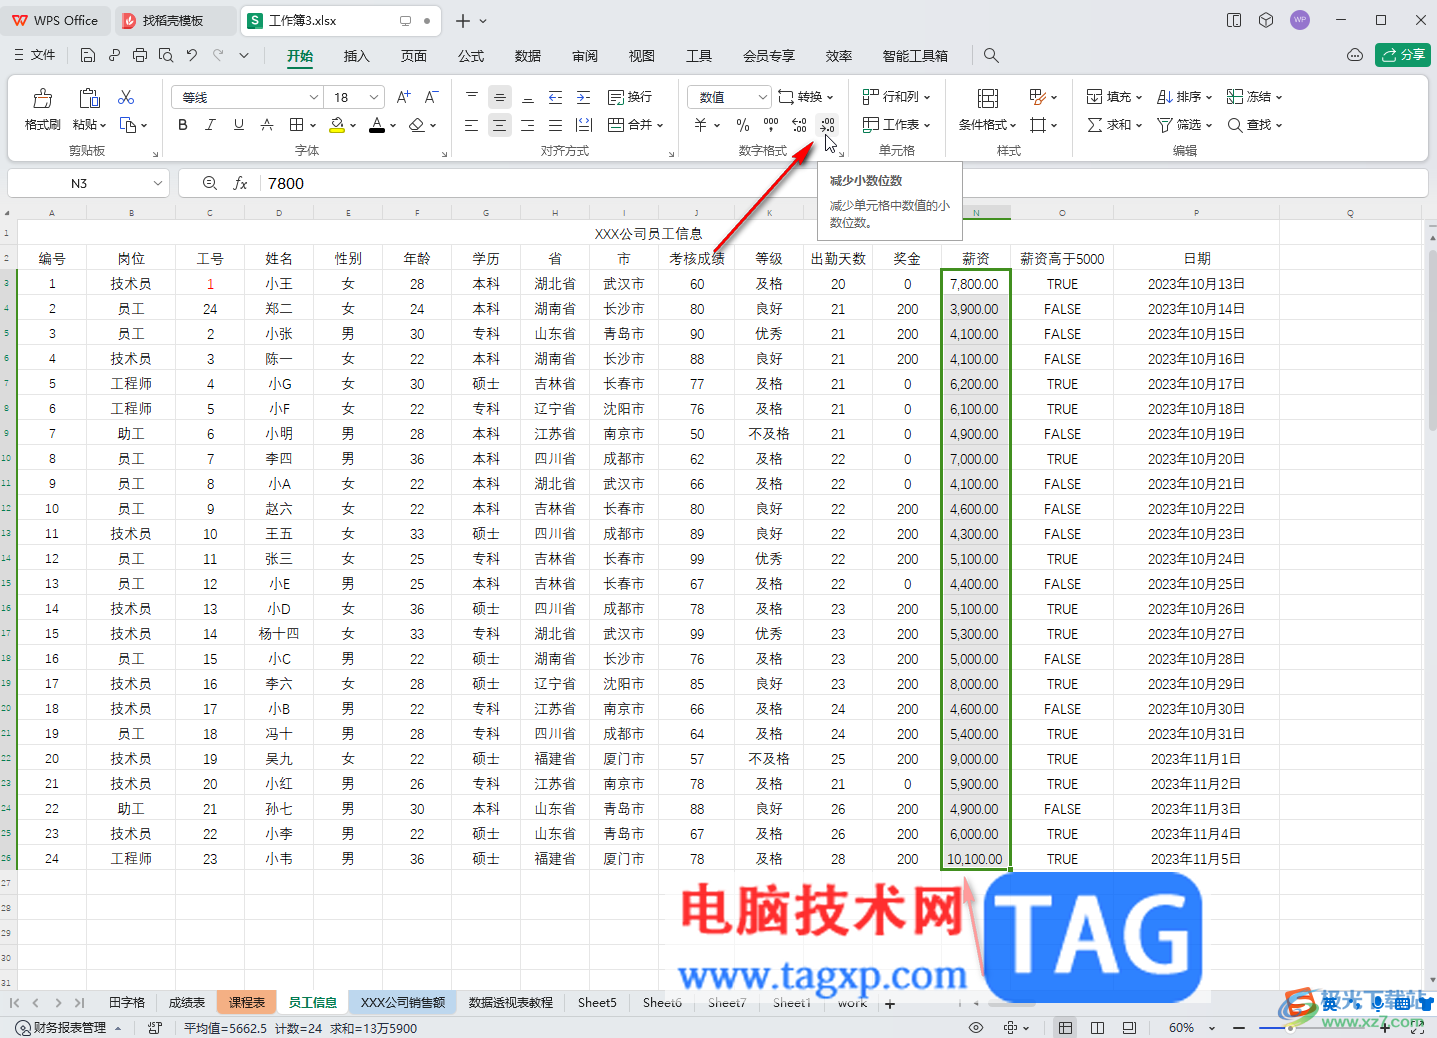
Task: Click the formula bar input showing 7800
Action: pyautogui.click(x=842, y=183)
